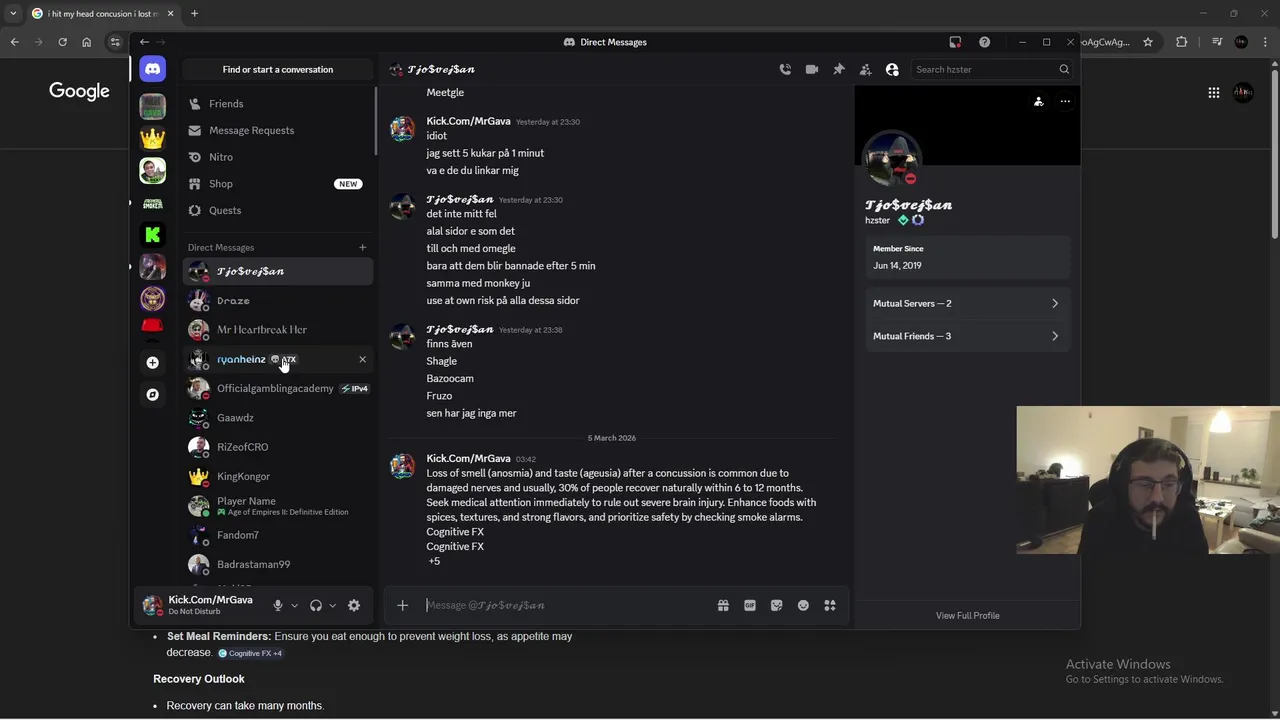Open DM with Draze
Viewport: 1280px width, 720px height.
278,300
